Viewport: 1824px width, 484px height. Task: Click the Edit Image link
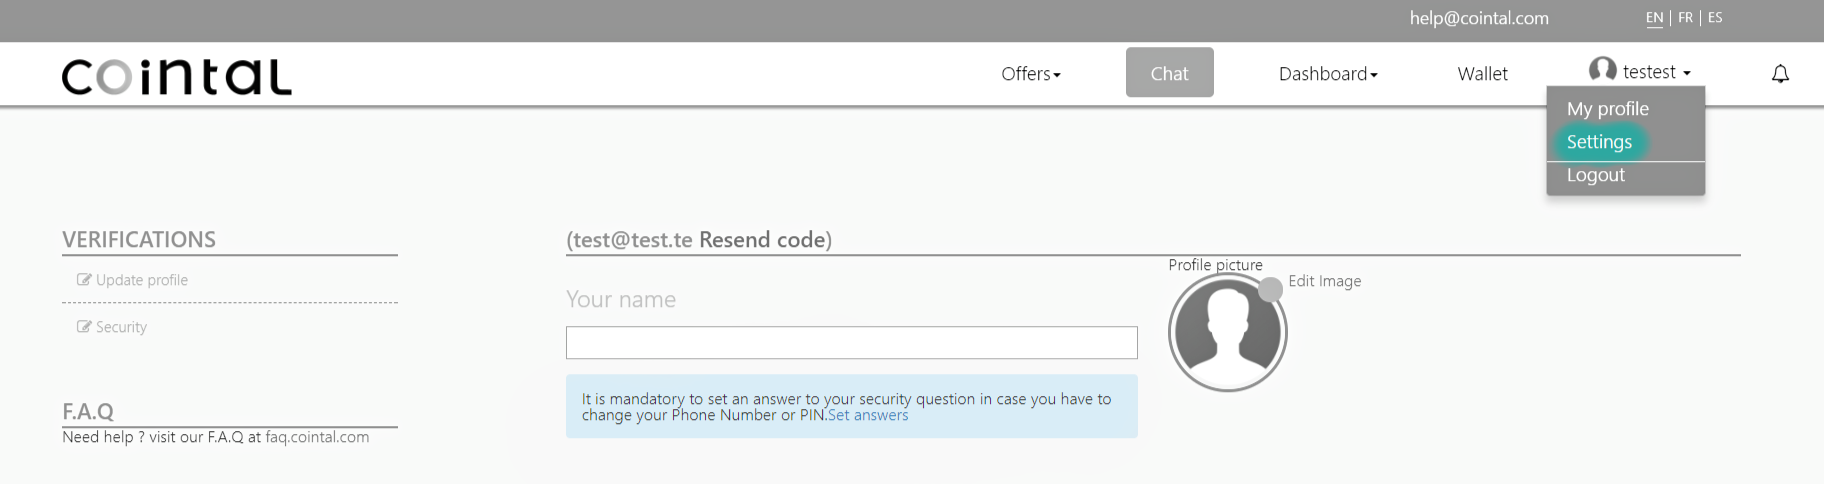pos(1324,281)
